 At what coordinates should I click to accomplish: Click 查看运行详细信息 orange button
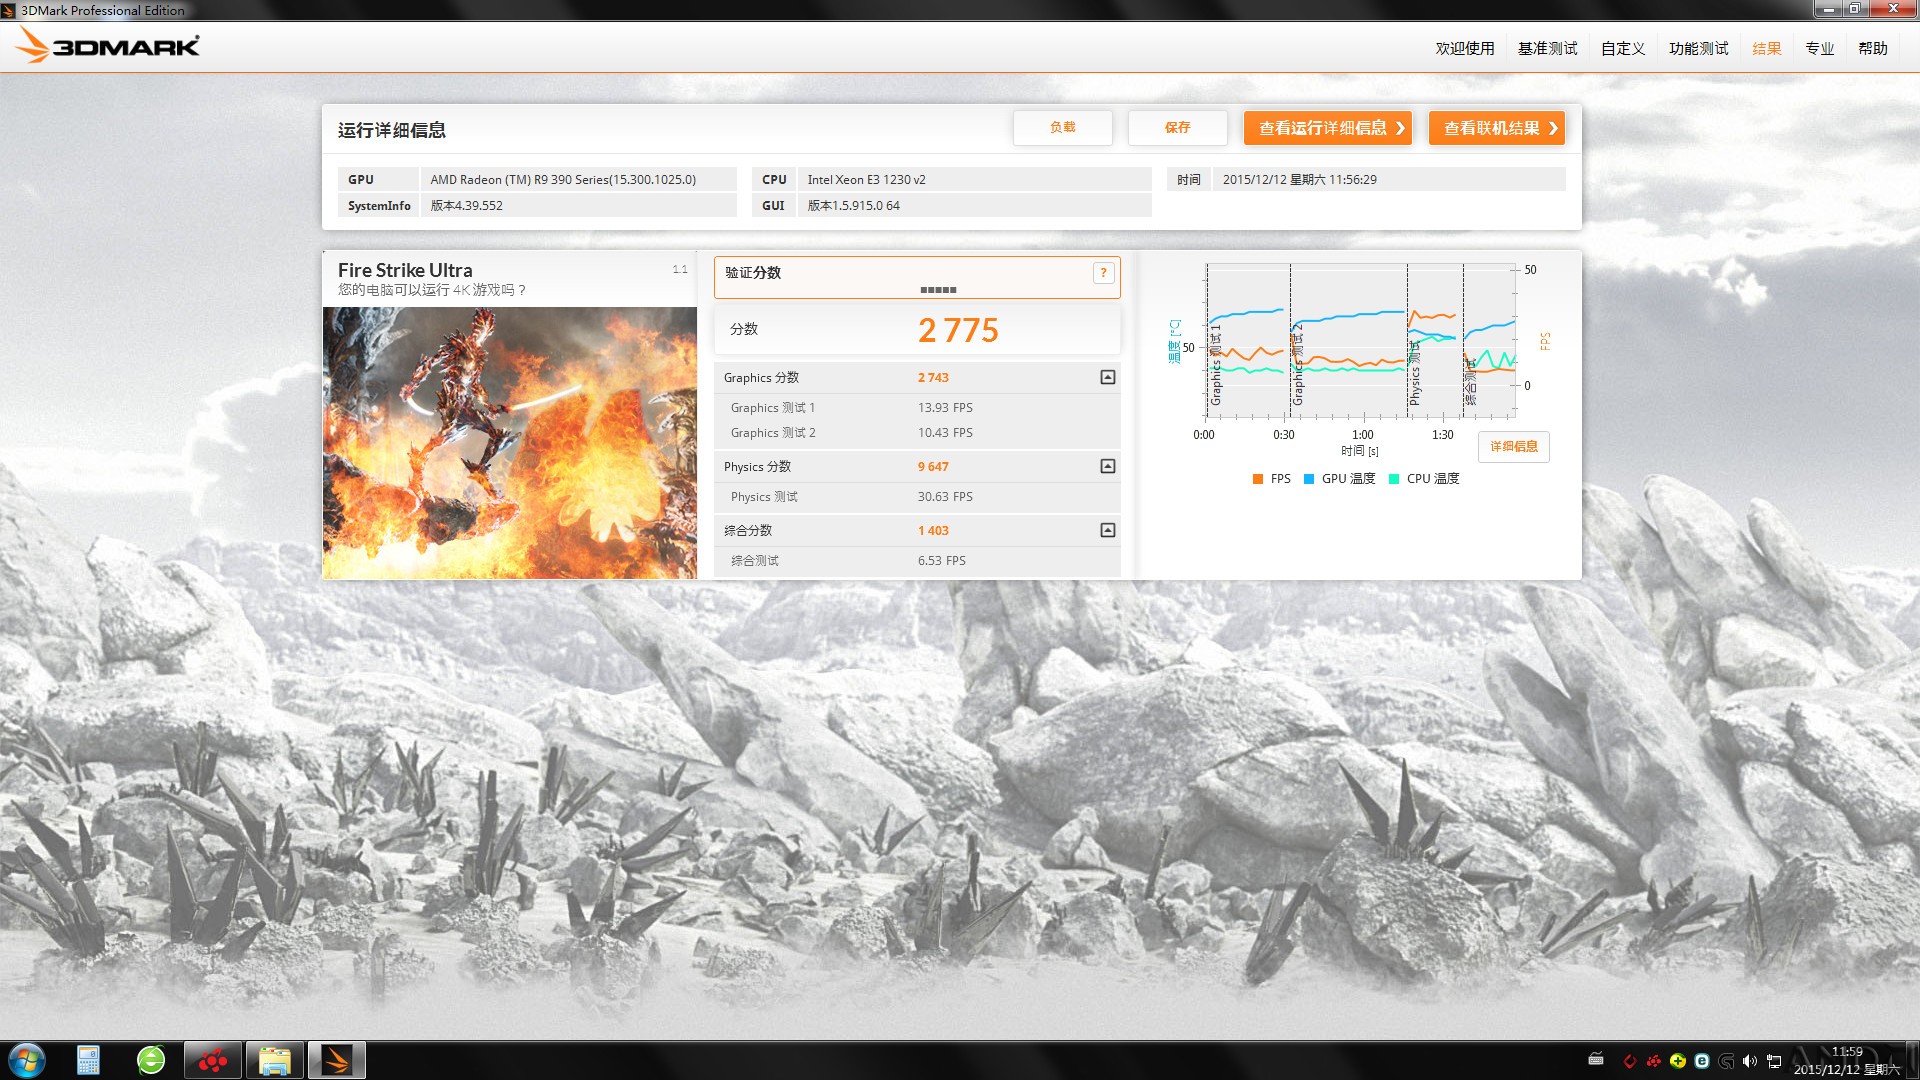click(x=1327, y=127)
